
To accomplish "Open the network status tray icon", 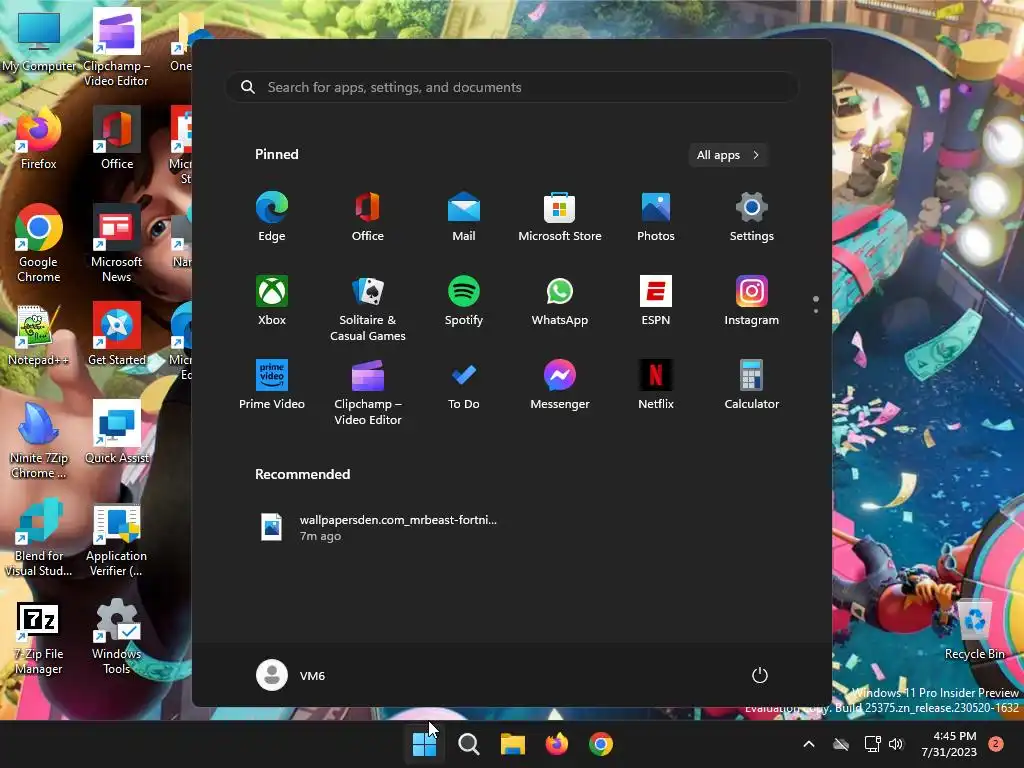I will pyautogui.click(x=872, y=744).
